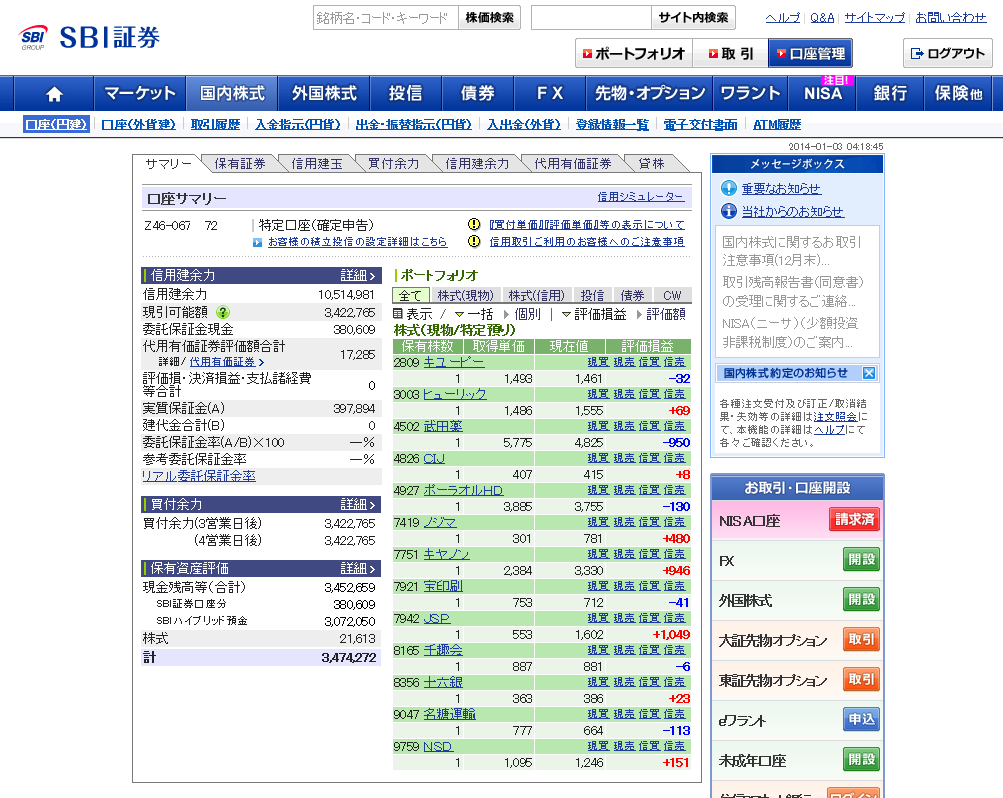Switch to 信用建余力 tab

(x=477, y=164)
